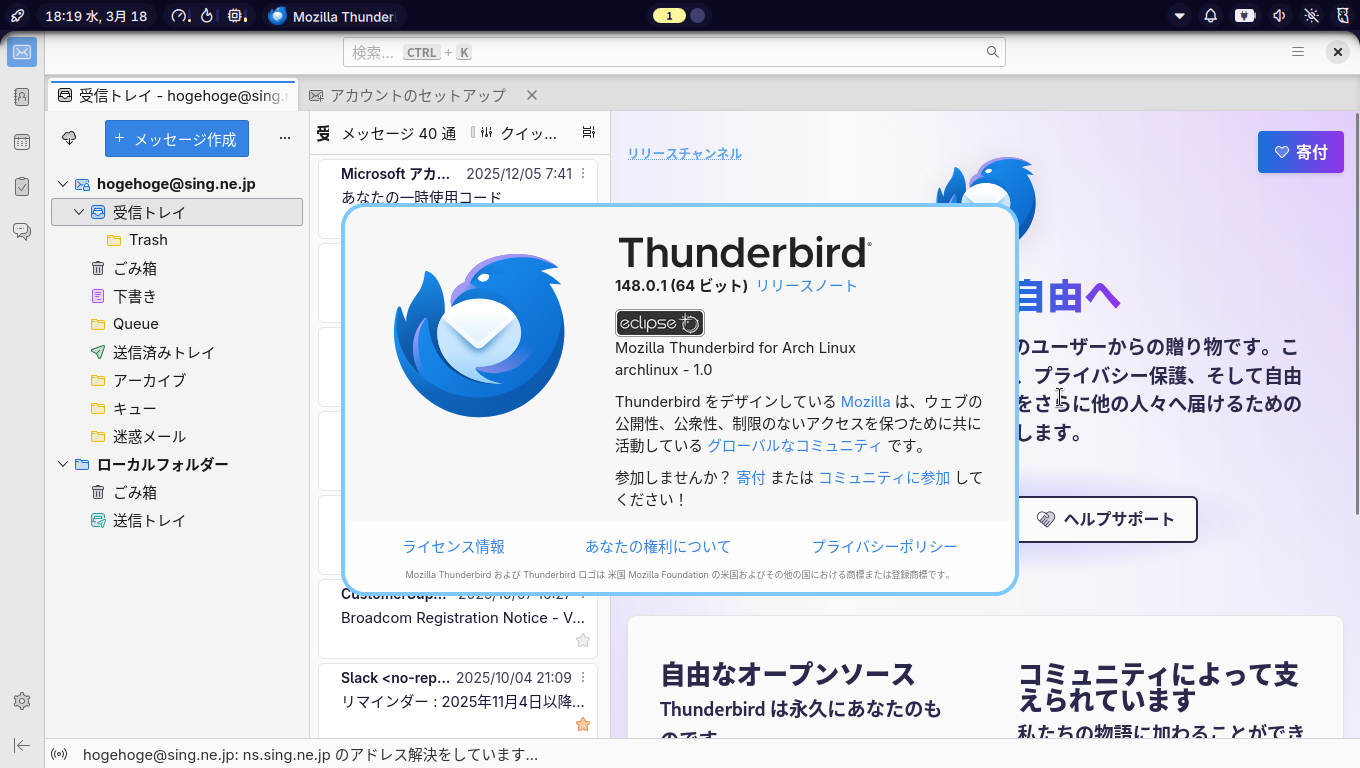Viewport: 1360px width, 768px height.
Task: Click the Mozilla link in About text
Action: [866, 402]
